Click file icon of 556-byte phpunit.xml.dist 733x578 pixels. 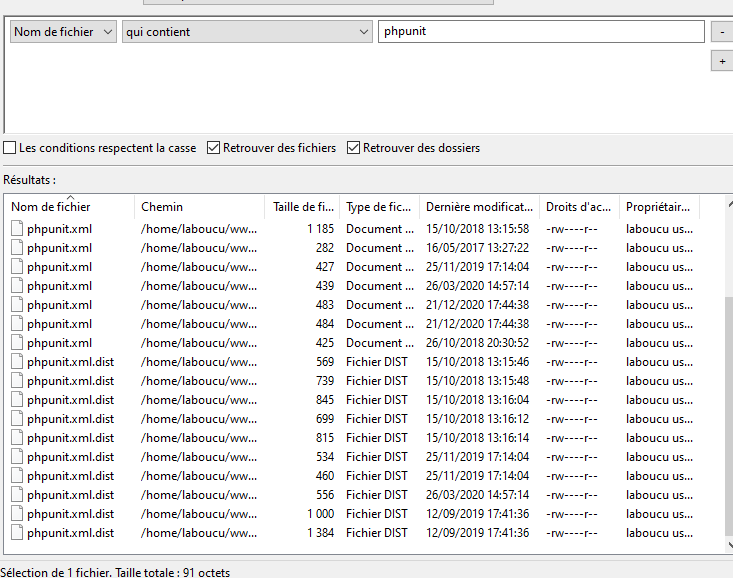[17, 495]
